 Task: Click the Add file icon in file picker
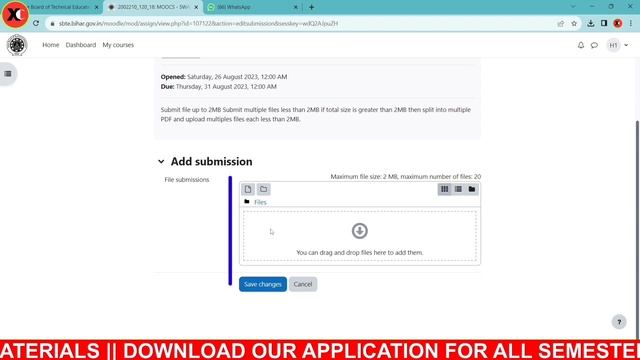pos(248,189)
